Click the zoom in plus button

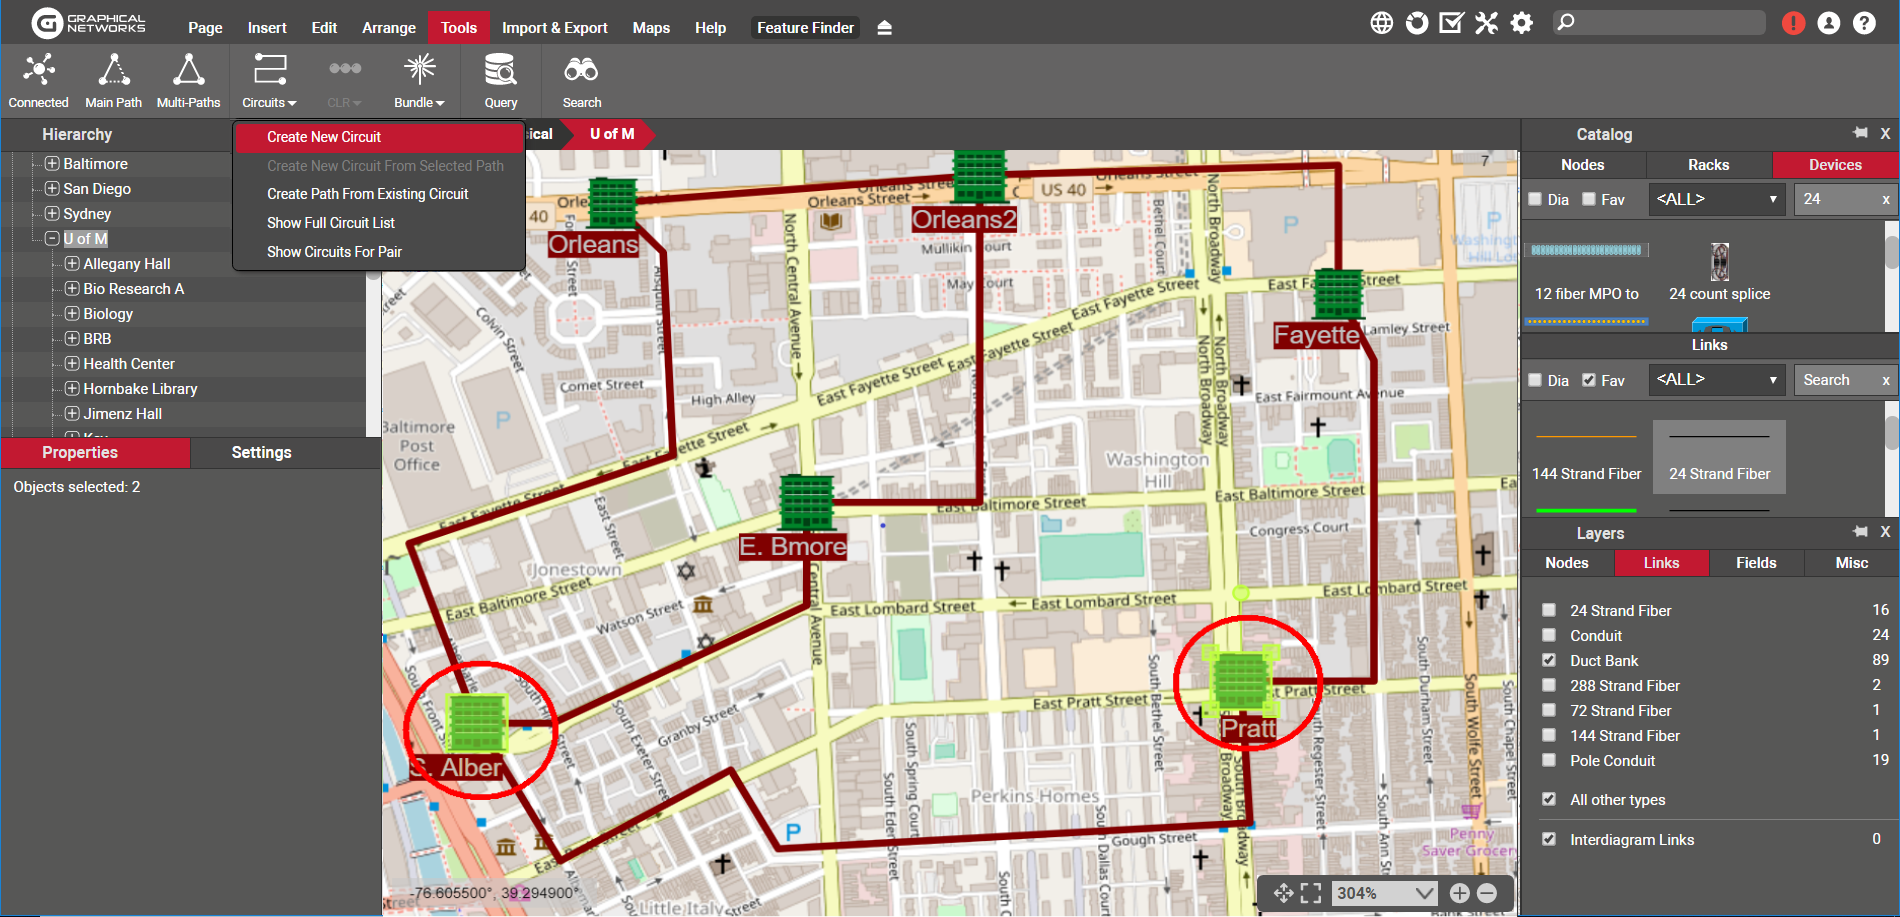[1459, 893]
